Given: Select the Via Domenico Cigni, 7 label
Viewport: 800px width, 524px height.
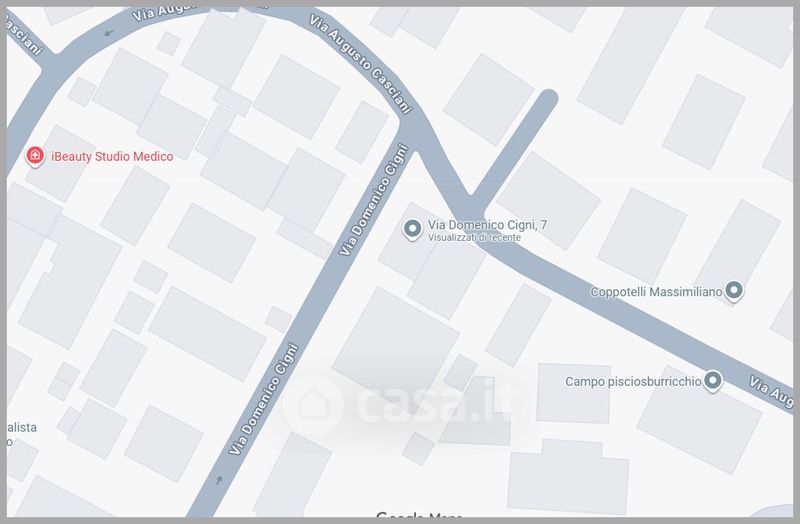Looking at the screenshot, I should coord(487,224).
